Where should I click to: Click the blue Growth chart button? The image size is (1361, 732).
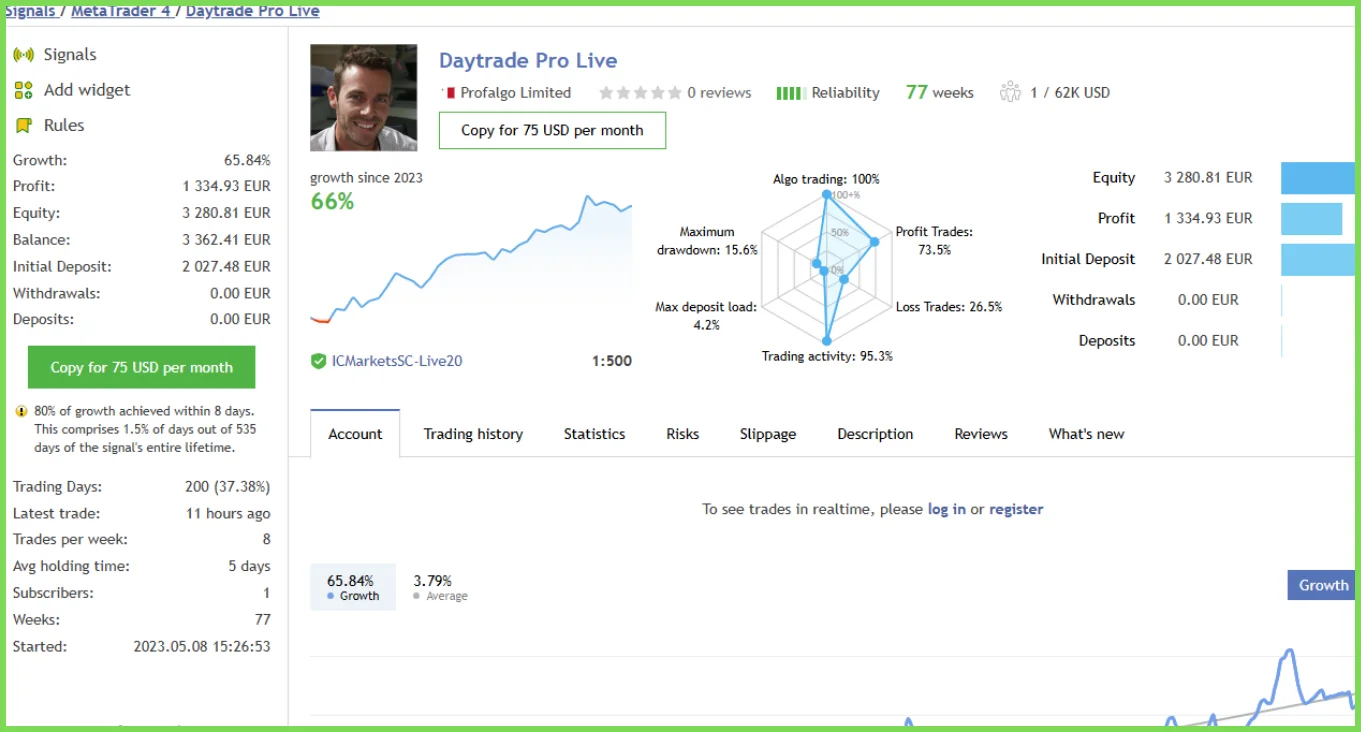1322,585
